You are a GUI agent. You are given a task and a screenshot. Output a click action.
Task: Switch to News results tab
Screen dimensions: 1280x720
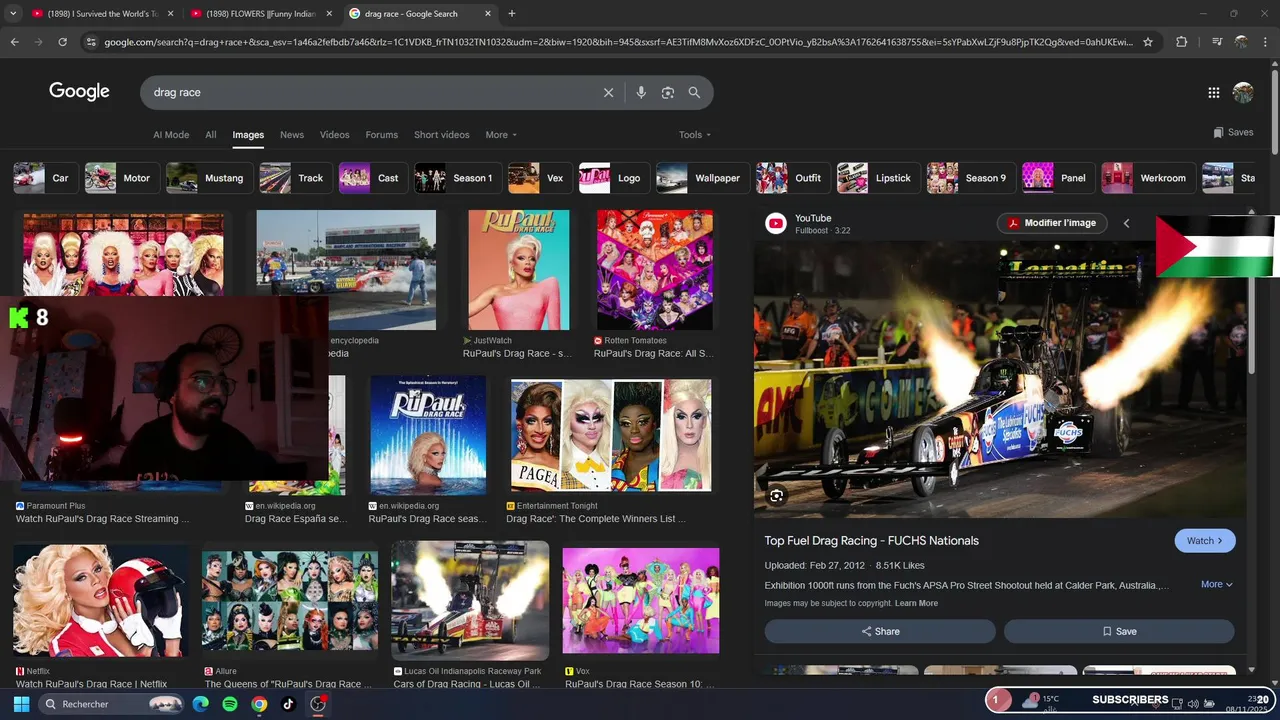[x=292, y=135]
